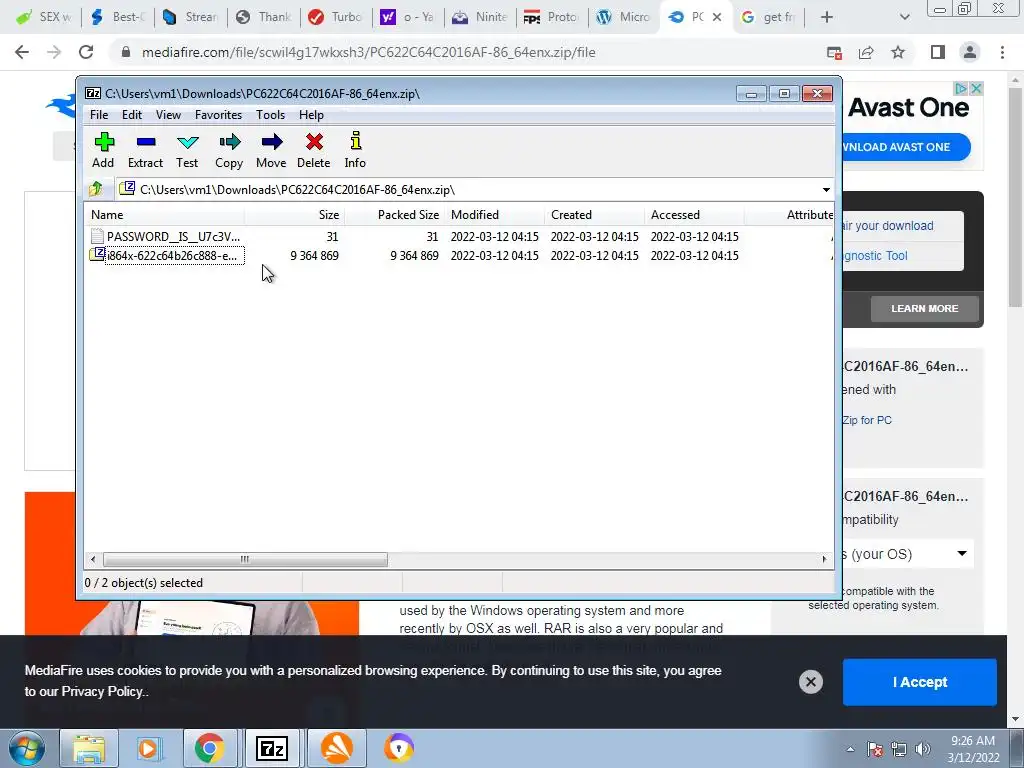Click the LEARN MORE button
This screenshot has height=768, width=1024.
click(924, 308)
